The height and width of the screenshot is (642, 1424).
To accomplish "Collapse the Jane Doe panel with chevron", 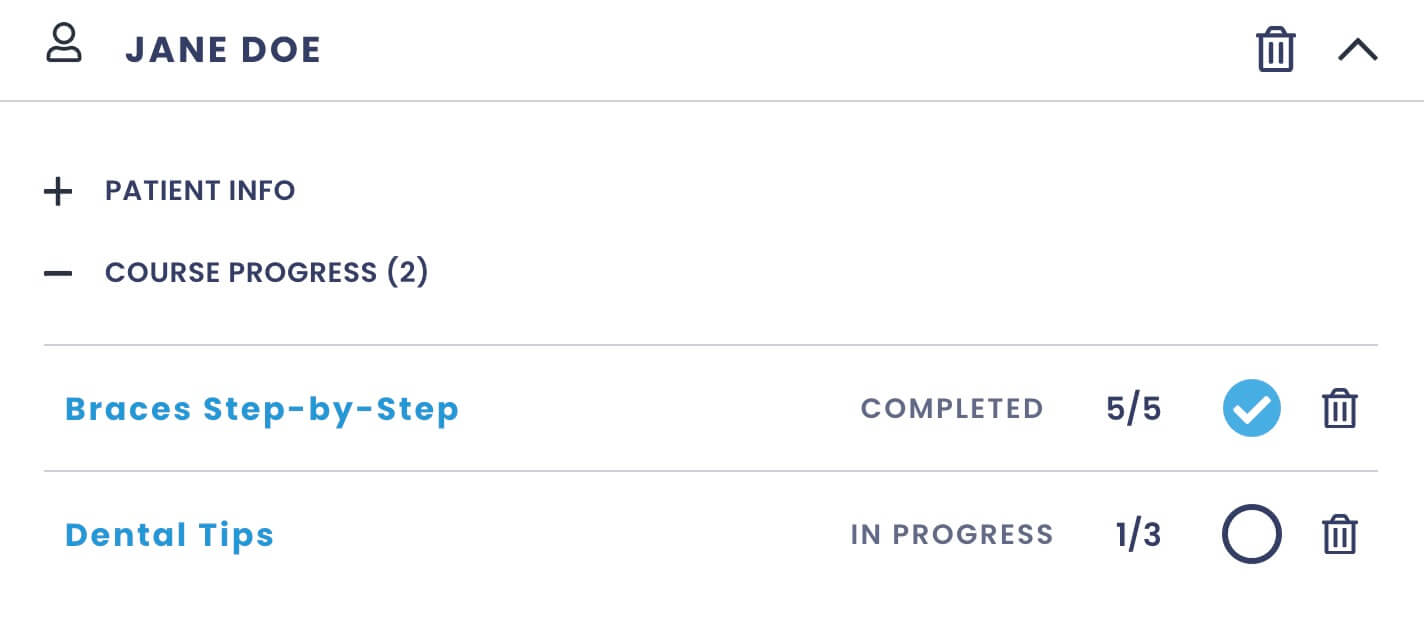I will (x=1357, y=50).
